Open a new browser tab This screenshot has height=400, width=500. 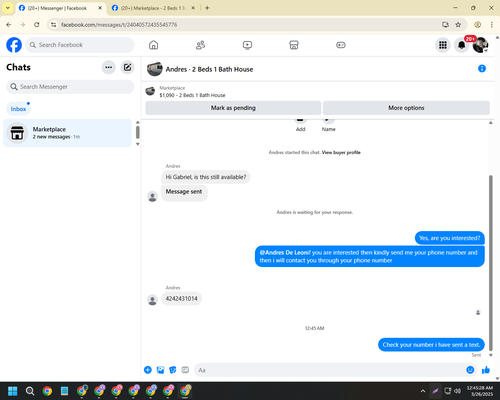coord(207,8)
